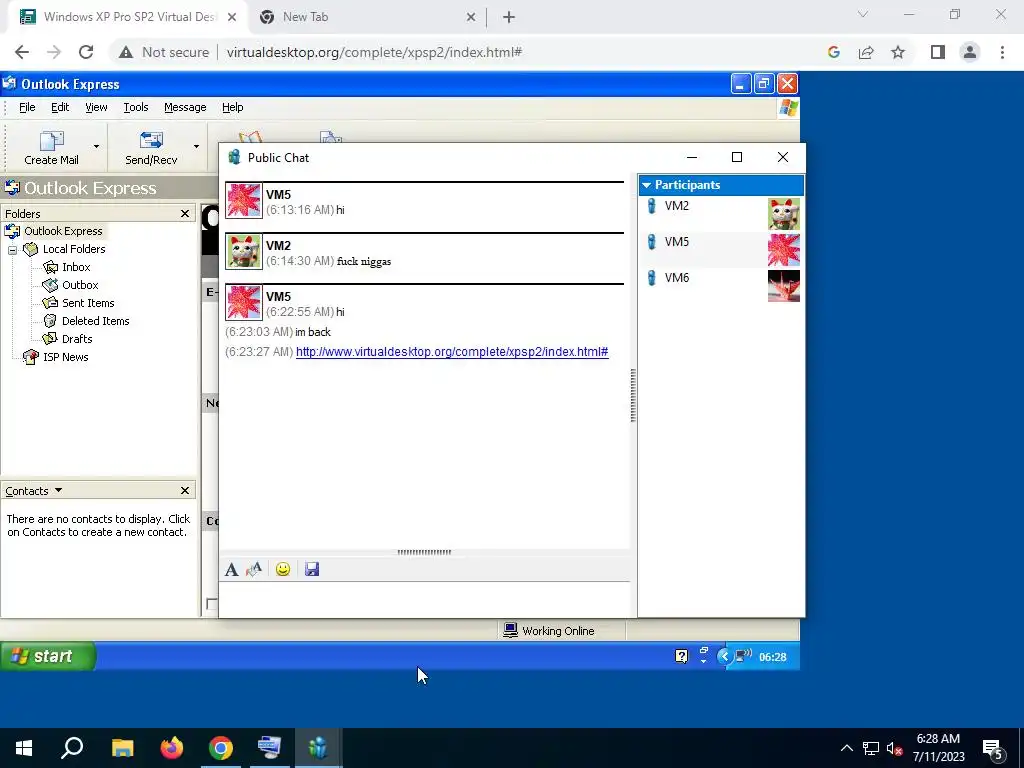Click the font size icon in chat toolbar
The image size is (1024, 768).
tap(254, 569)
